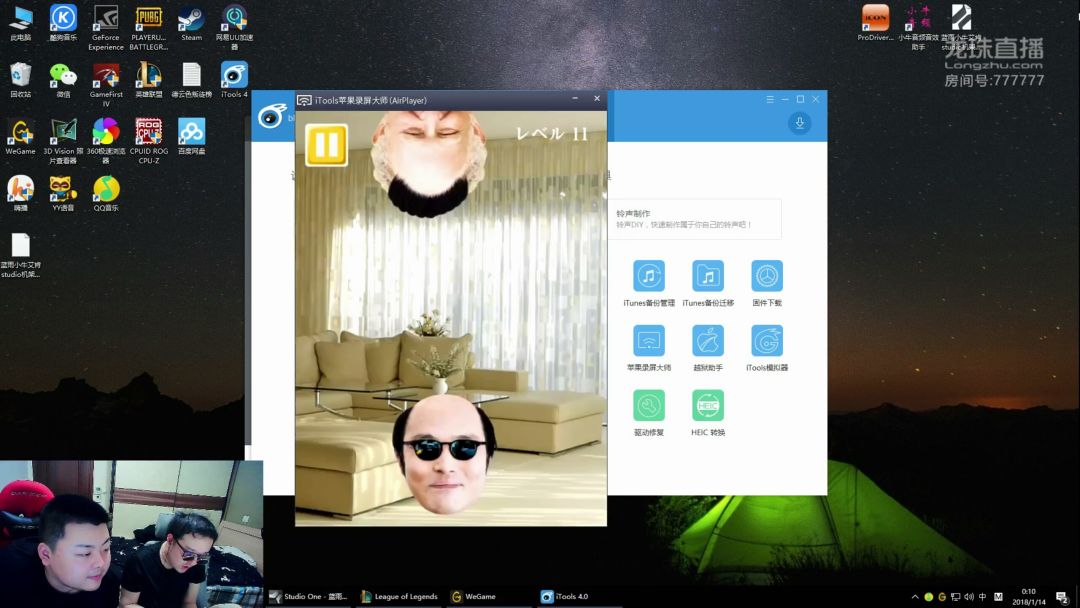
Task: Click the 铃声制作 ringtone maker banner
Action: 695,219
